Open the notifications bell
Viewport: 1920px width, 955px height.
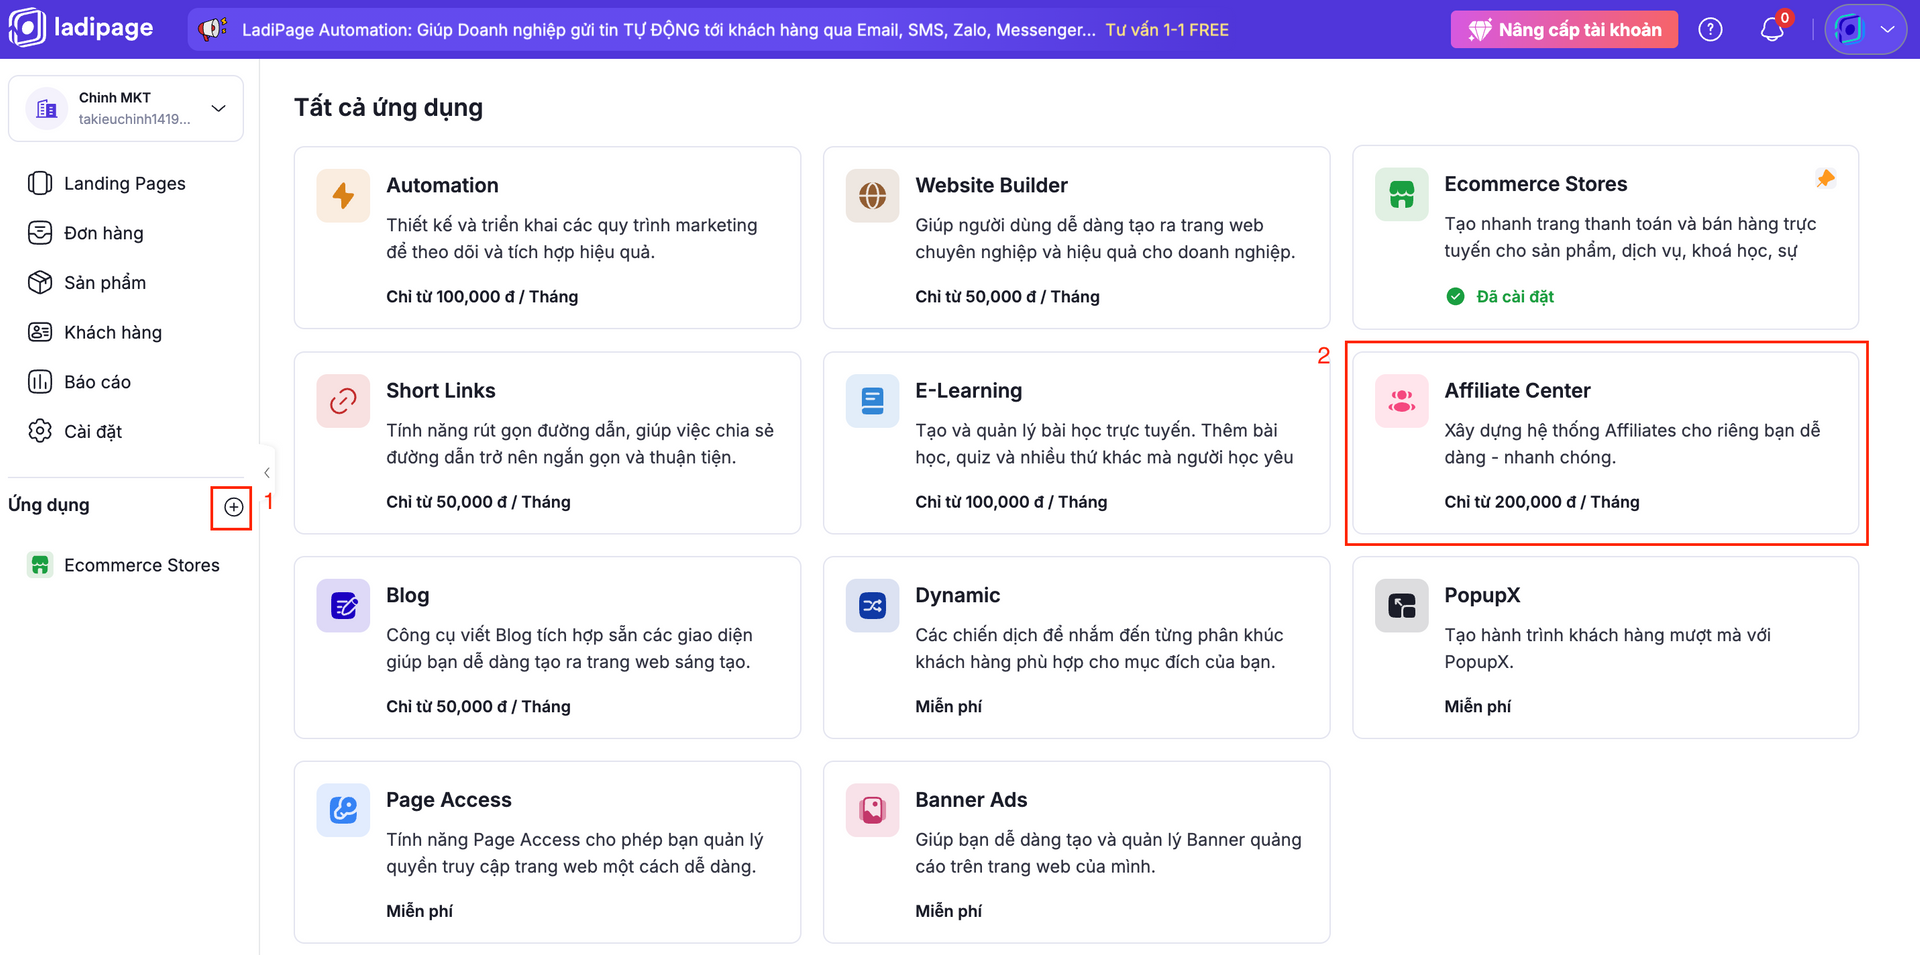(x=1772, y=29)
